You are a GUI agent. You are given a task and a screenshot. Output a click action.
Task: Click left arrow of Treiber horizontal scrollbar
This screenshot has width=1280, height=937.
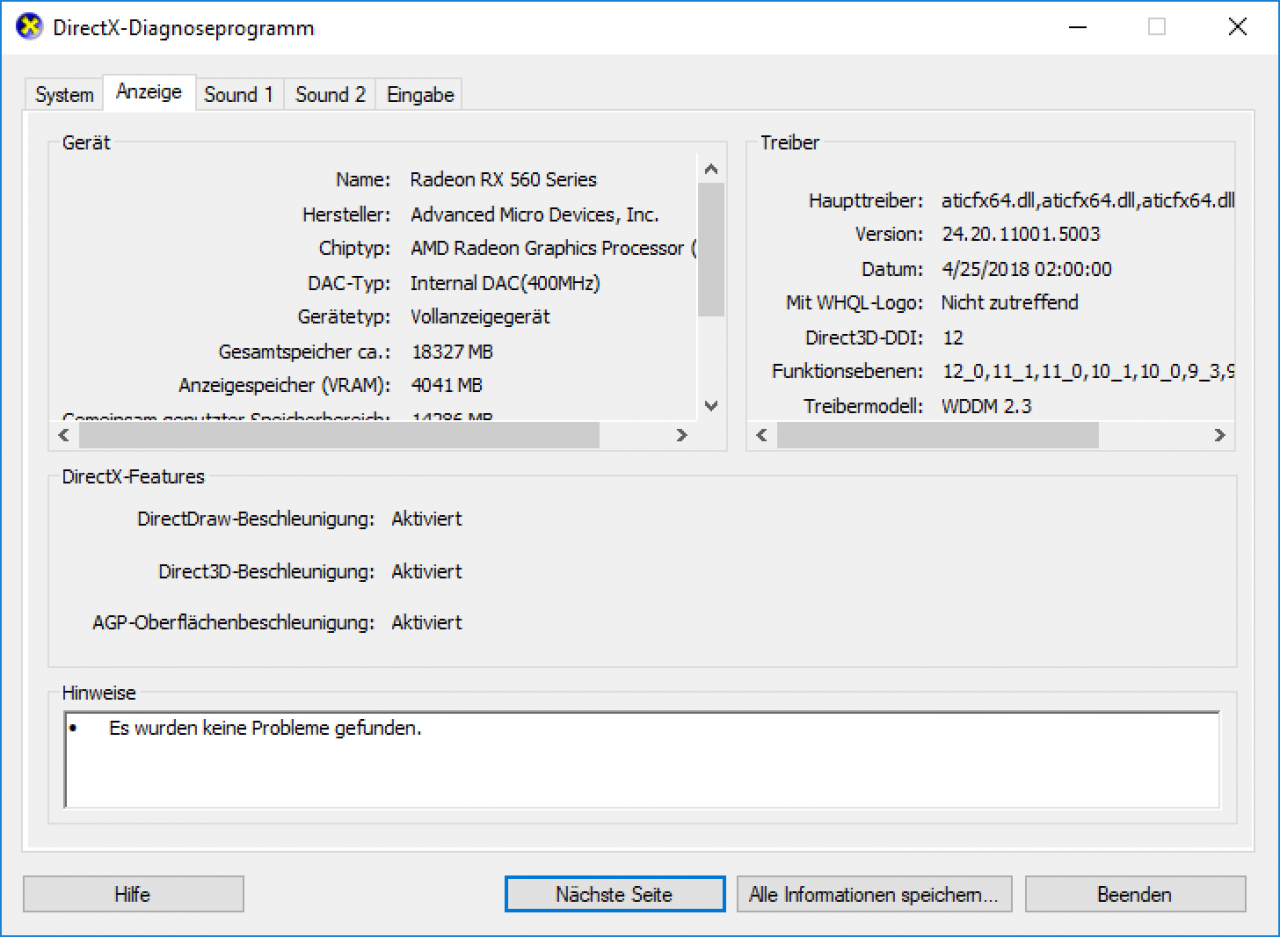pyautogui.click(x=762, y=435)
